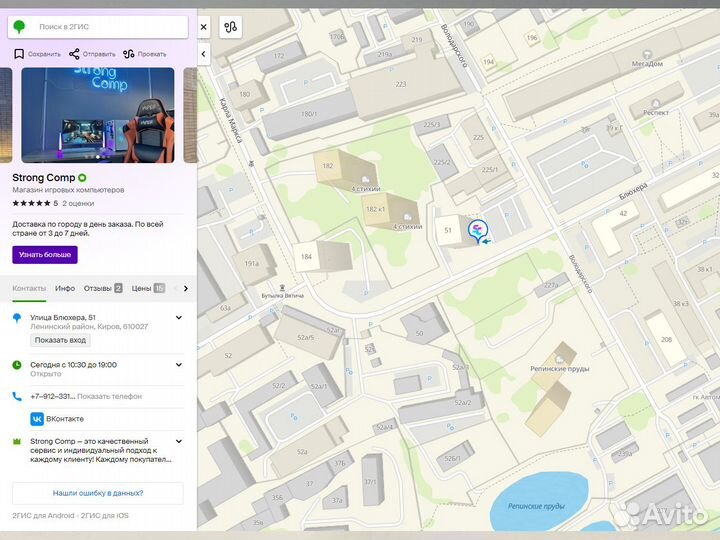
Task: Collapse the side panel with left chevron
Action: coord(203,54)
